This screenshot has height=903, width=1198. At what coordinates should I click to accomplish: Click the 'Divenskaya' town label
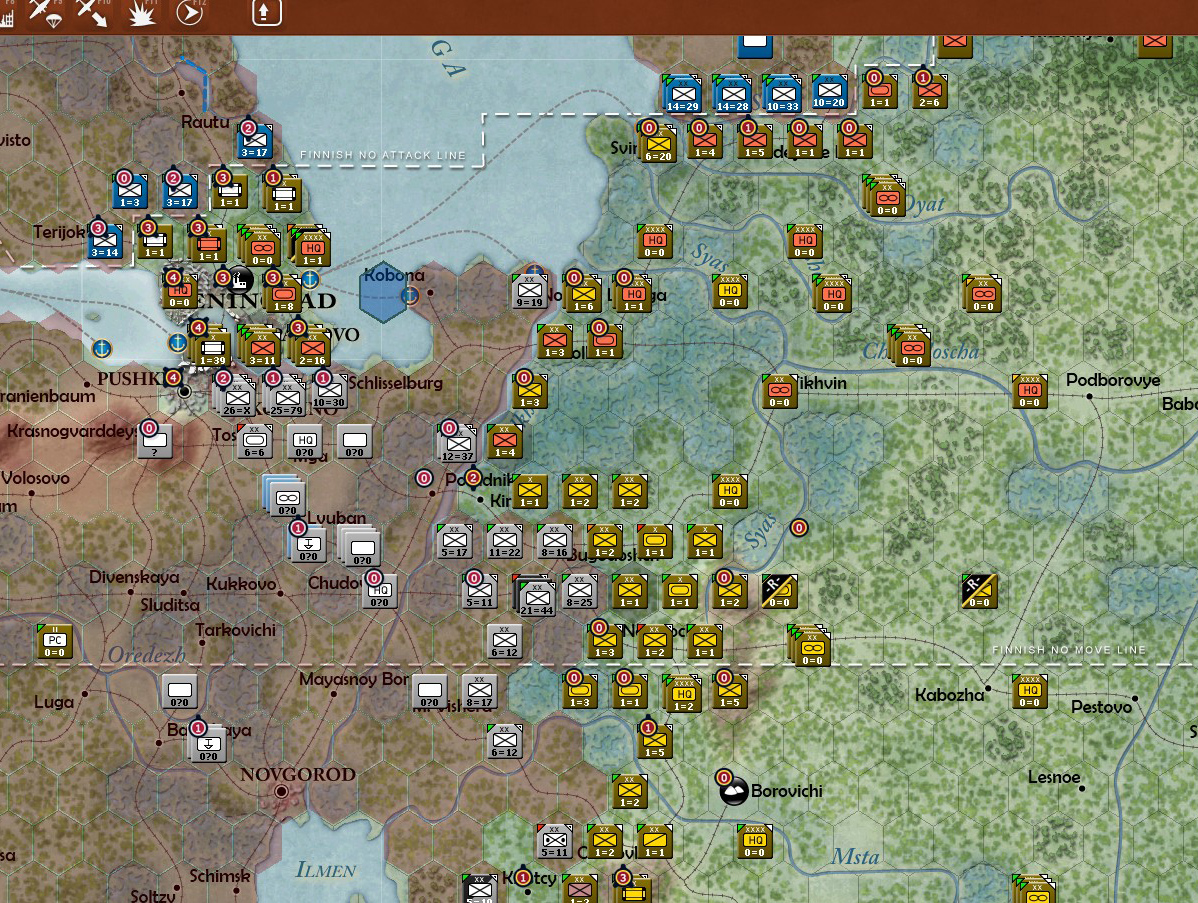(134, 577)
